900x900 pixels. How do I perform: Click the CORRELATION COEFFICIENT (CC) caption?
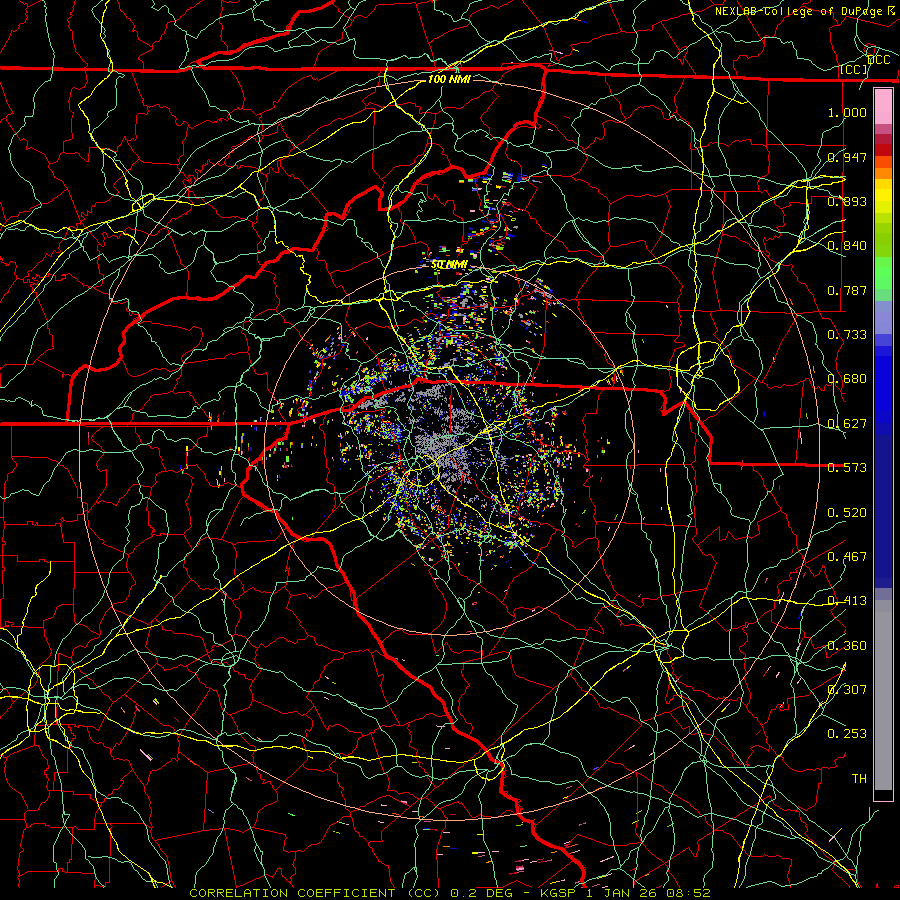[x=315, y=893]
